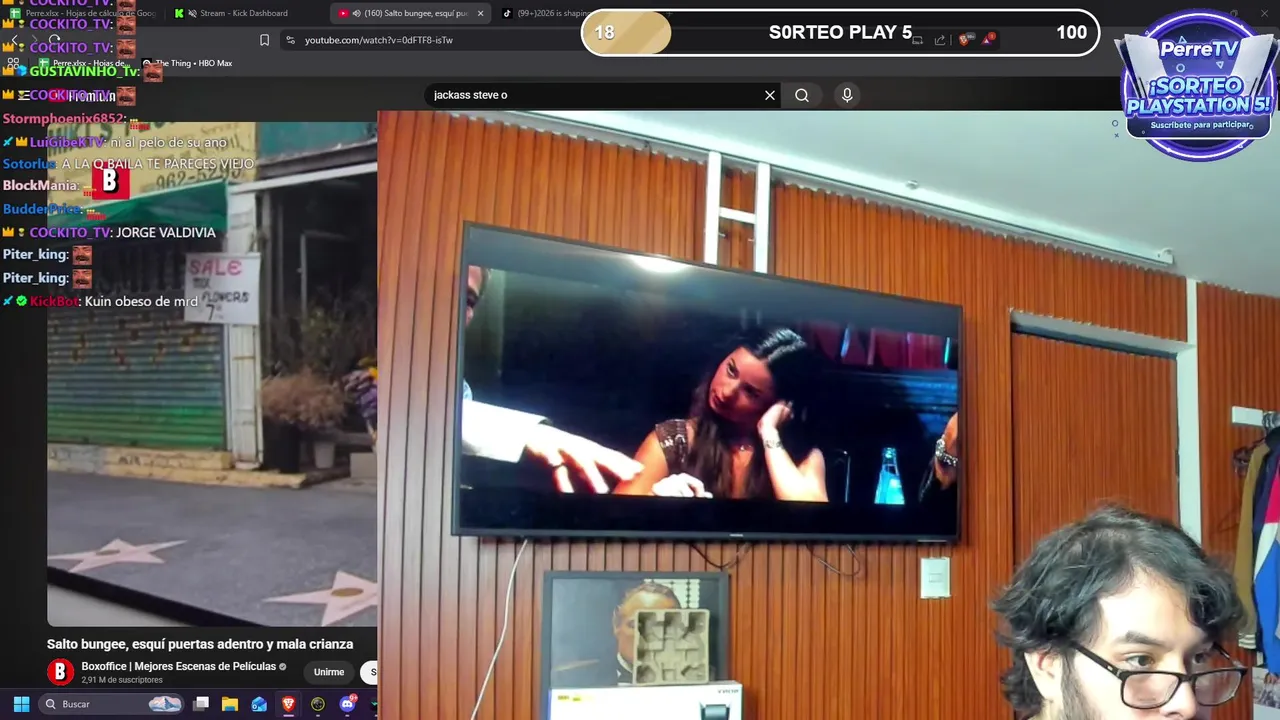This screenshot has width=1280, height=720.
Task: Close the Salto bungee YouTube tab
Action: point(480,13)
